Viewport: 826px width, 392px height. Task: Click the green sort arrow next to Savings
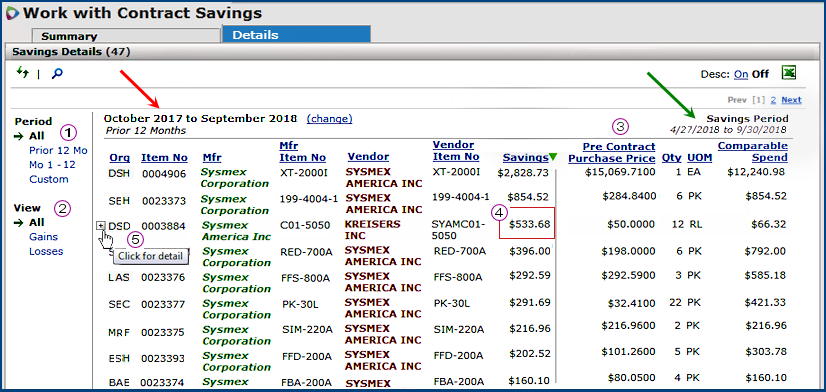(553, 157)
